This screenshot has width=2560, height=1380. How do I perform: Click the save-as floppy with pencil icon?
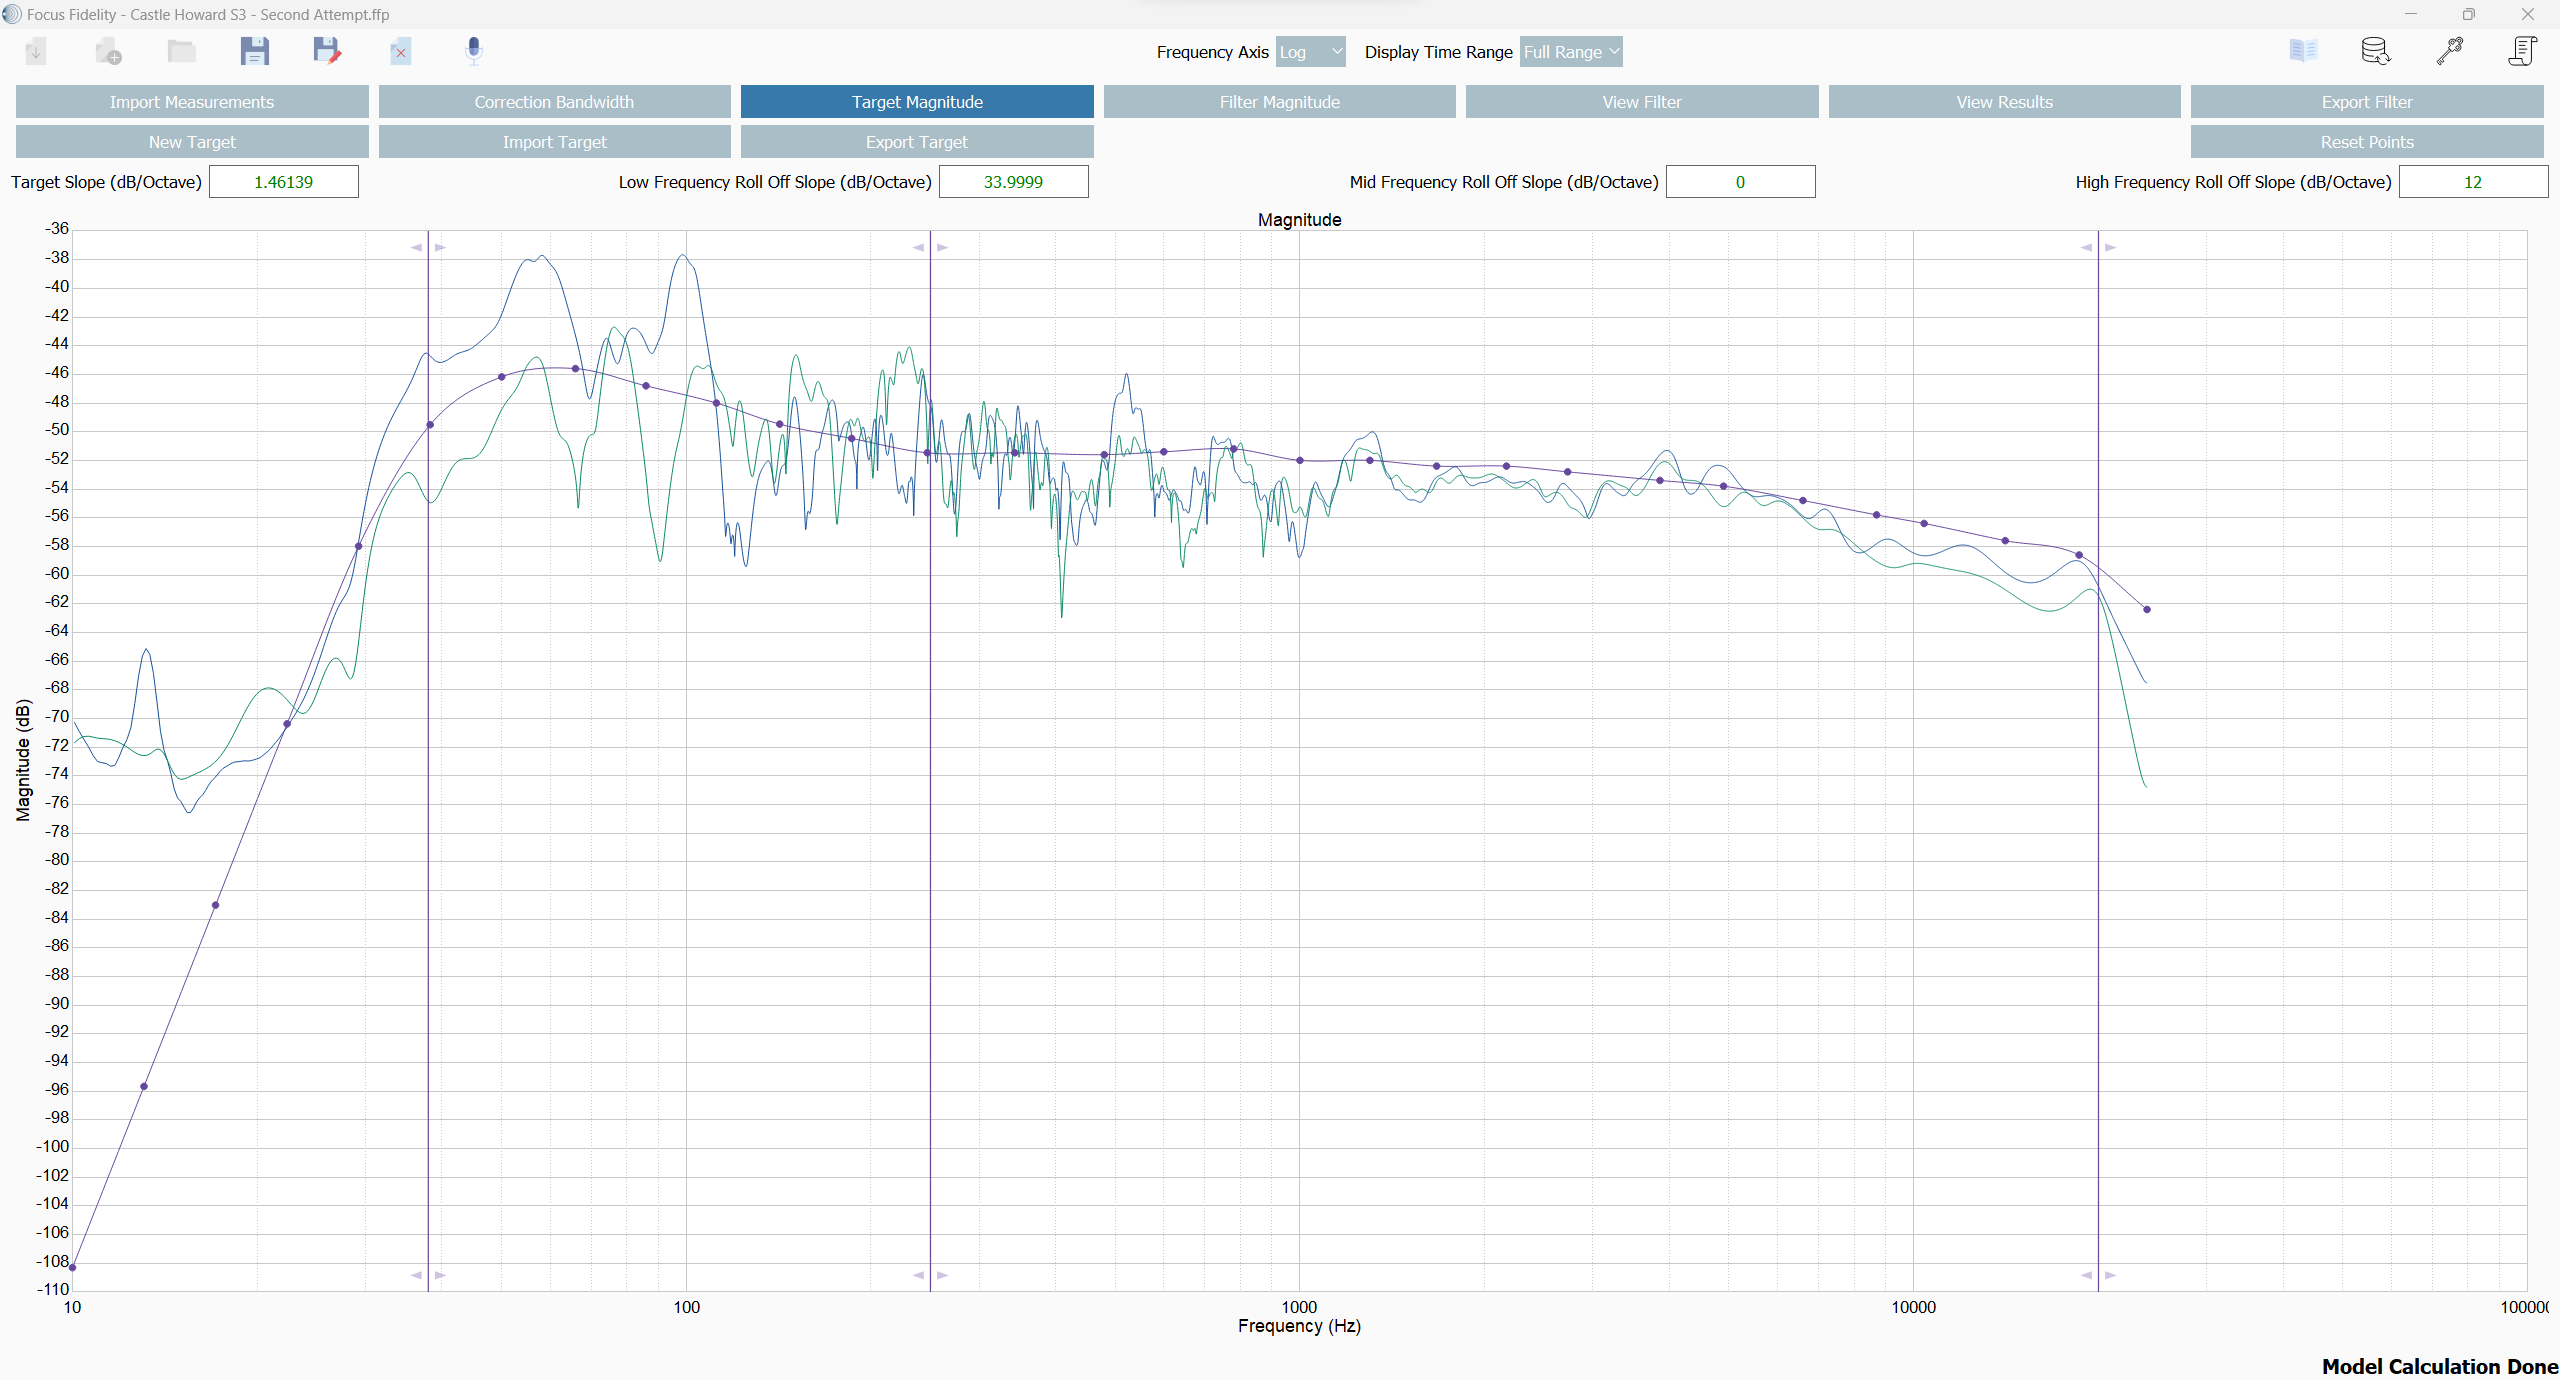click(x=327, y=51)
